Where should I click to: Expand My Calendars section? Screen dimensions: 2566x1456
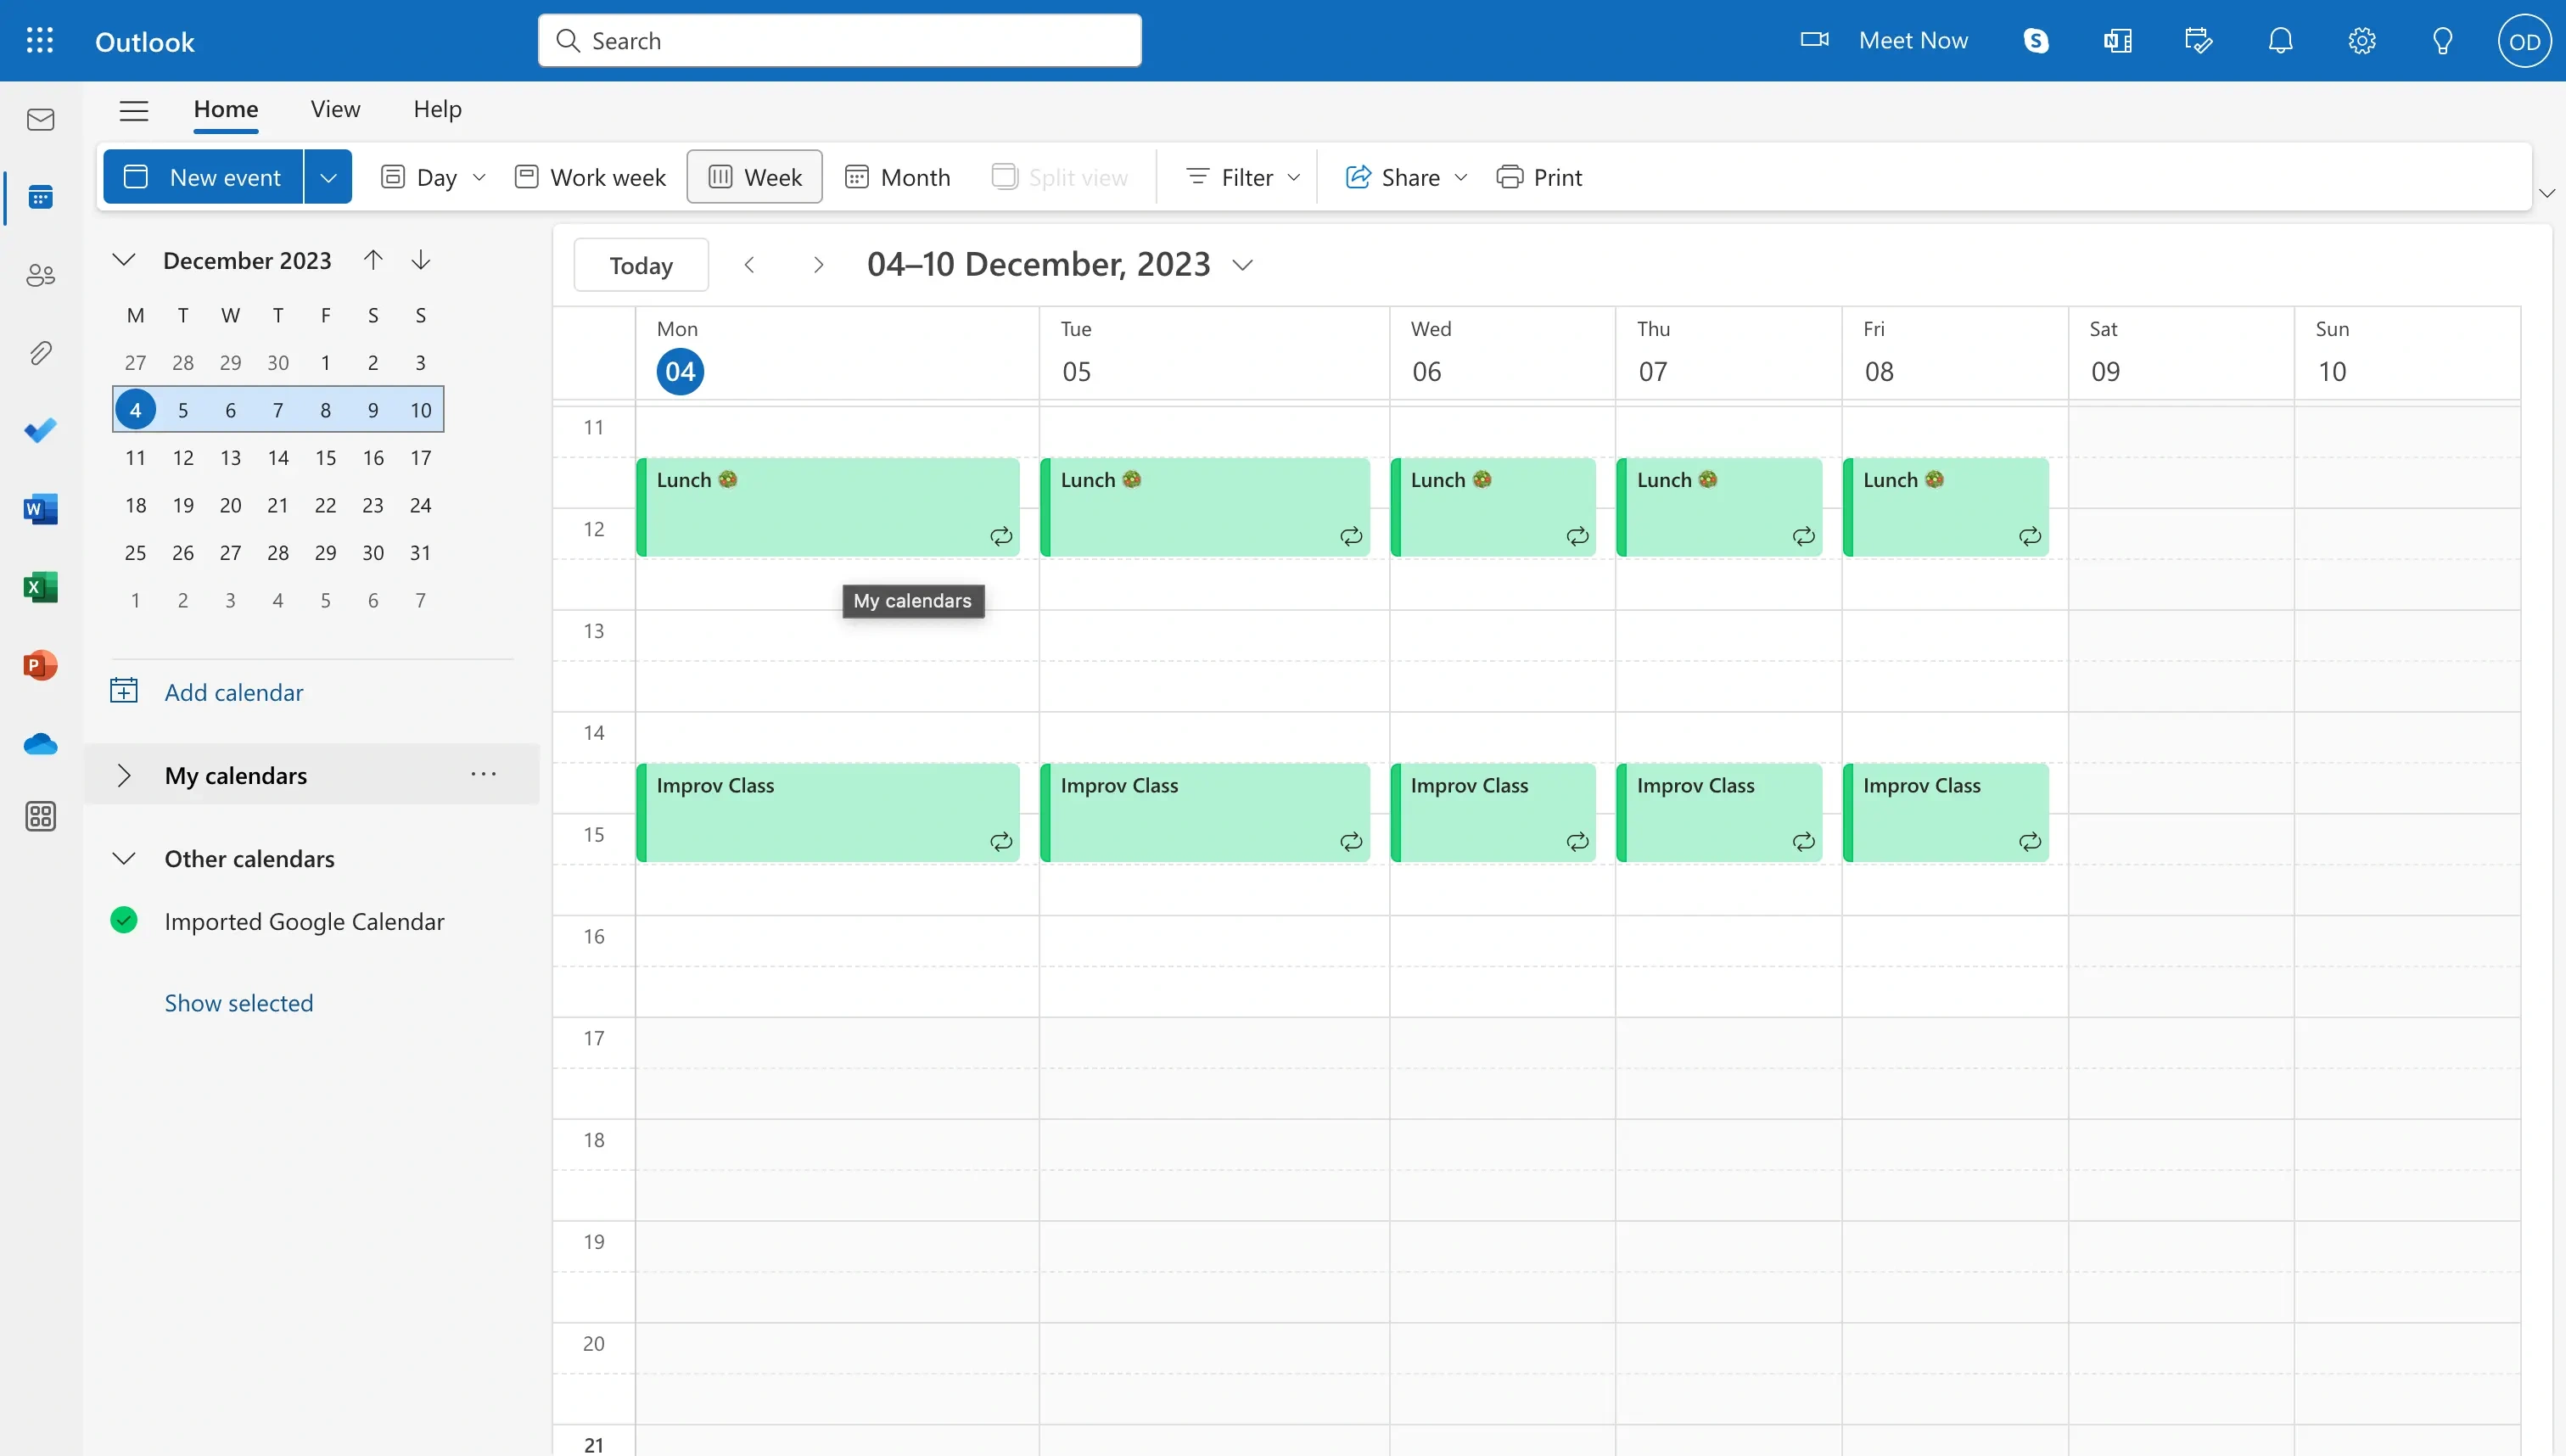[x=121, y=772]
